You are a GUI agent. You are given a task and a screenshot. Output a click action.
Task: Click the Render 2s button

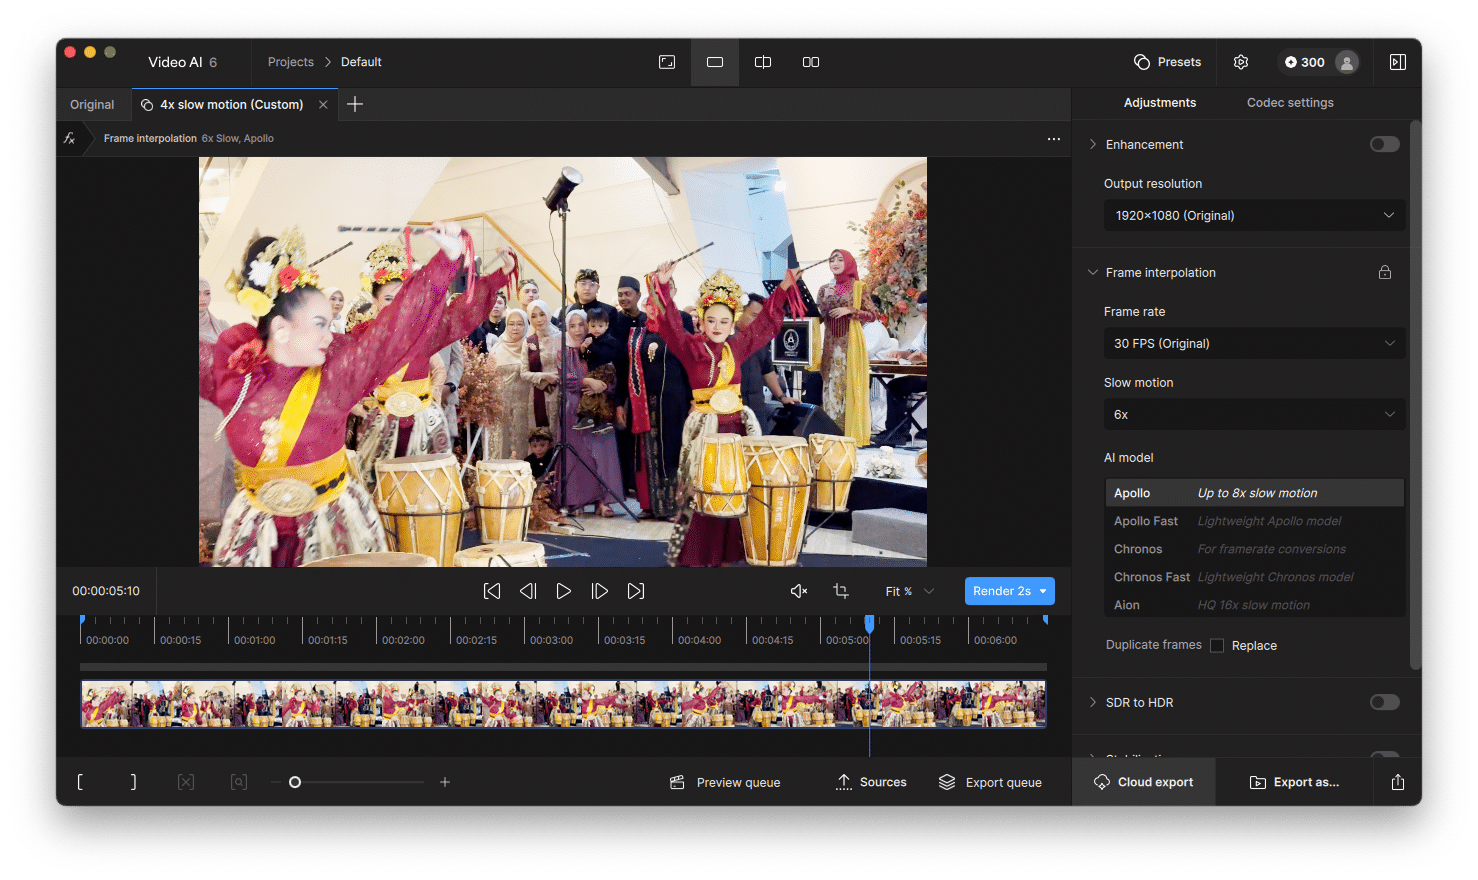(1001, 591)
